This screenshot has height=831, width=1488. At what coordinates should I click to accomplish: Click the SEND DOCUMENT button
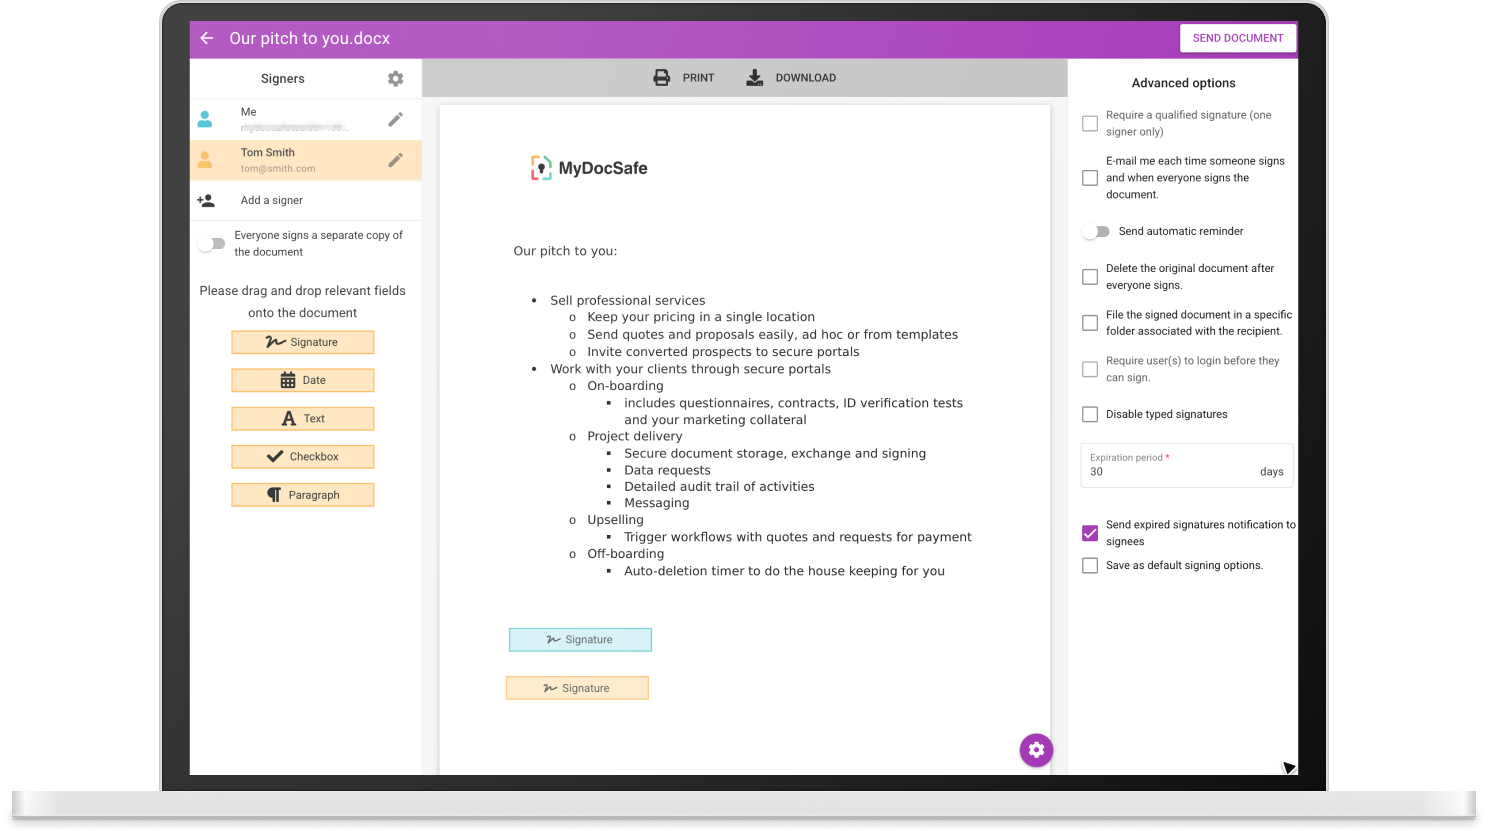tap(1238, 38)
